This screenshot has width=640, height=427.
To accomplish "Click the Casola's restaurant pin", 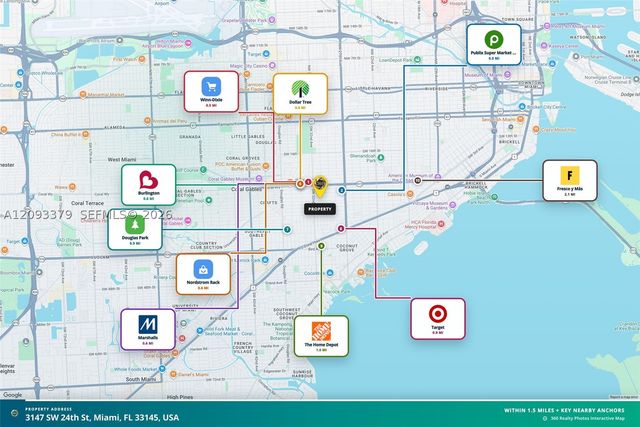I will coord(410,194).
